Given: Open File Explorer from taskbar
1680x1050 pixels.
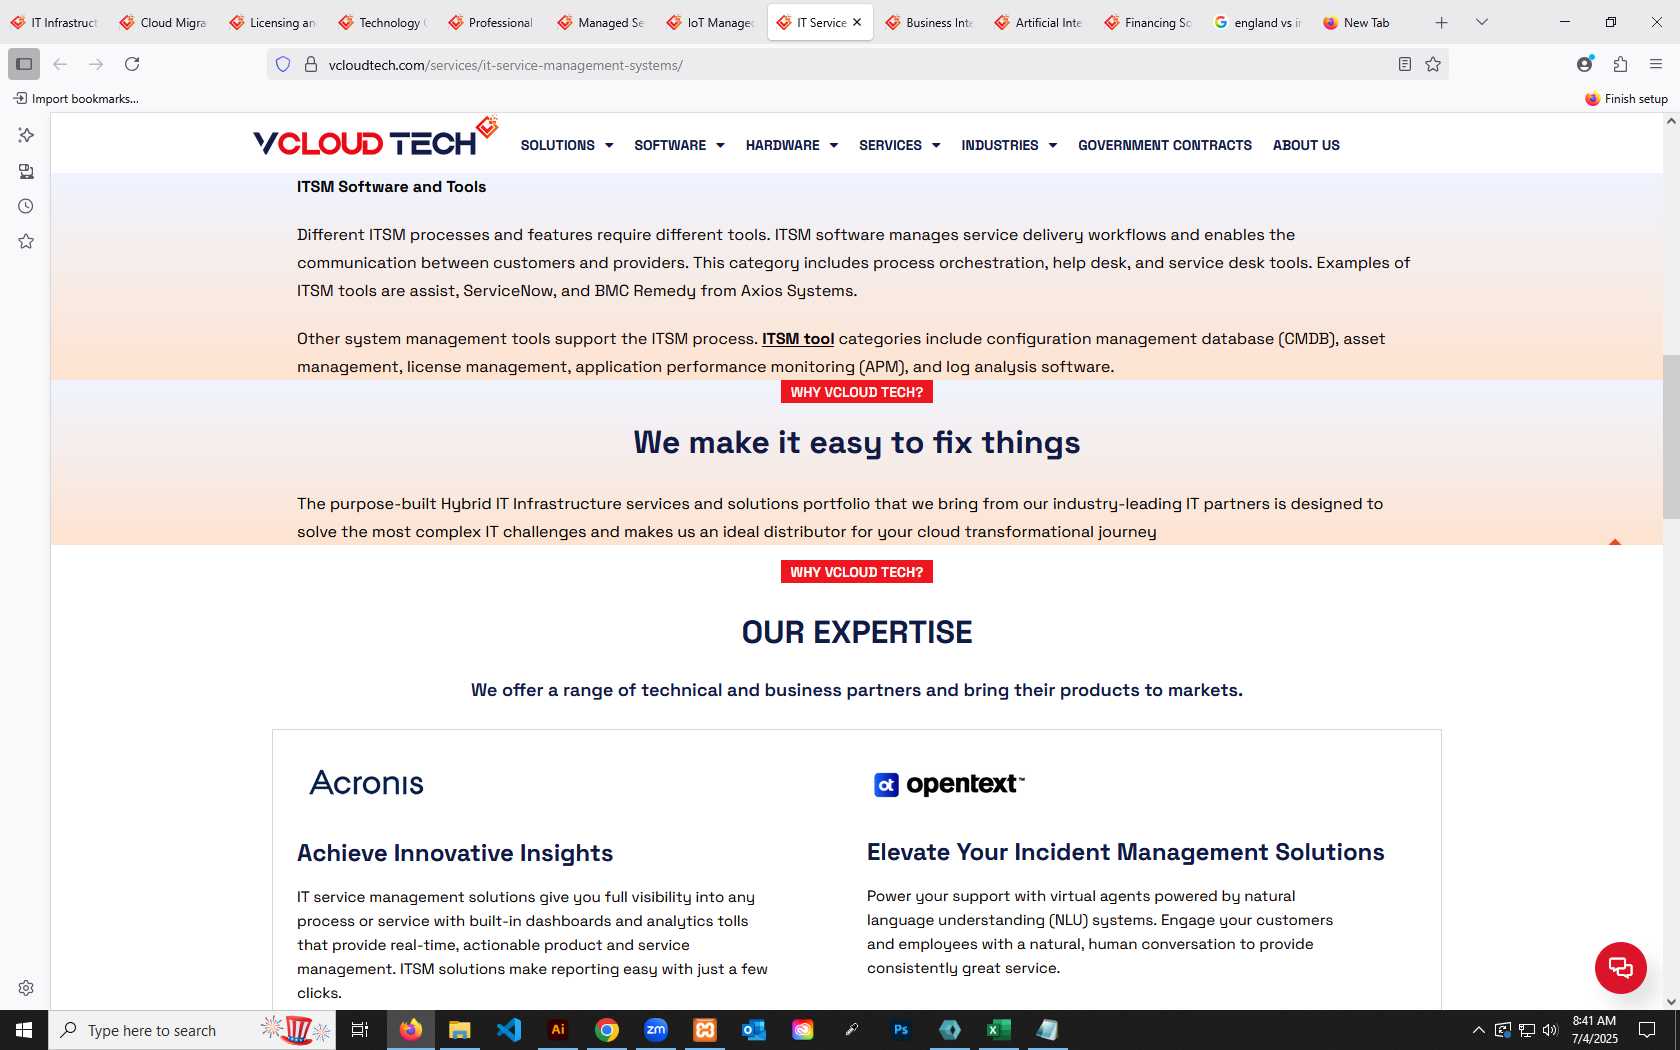Looking at the screenshot, I should point(460,1030).
